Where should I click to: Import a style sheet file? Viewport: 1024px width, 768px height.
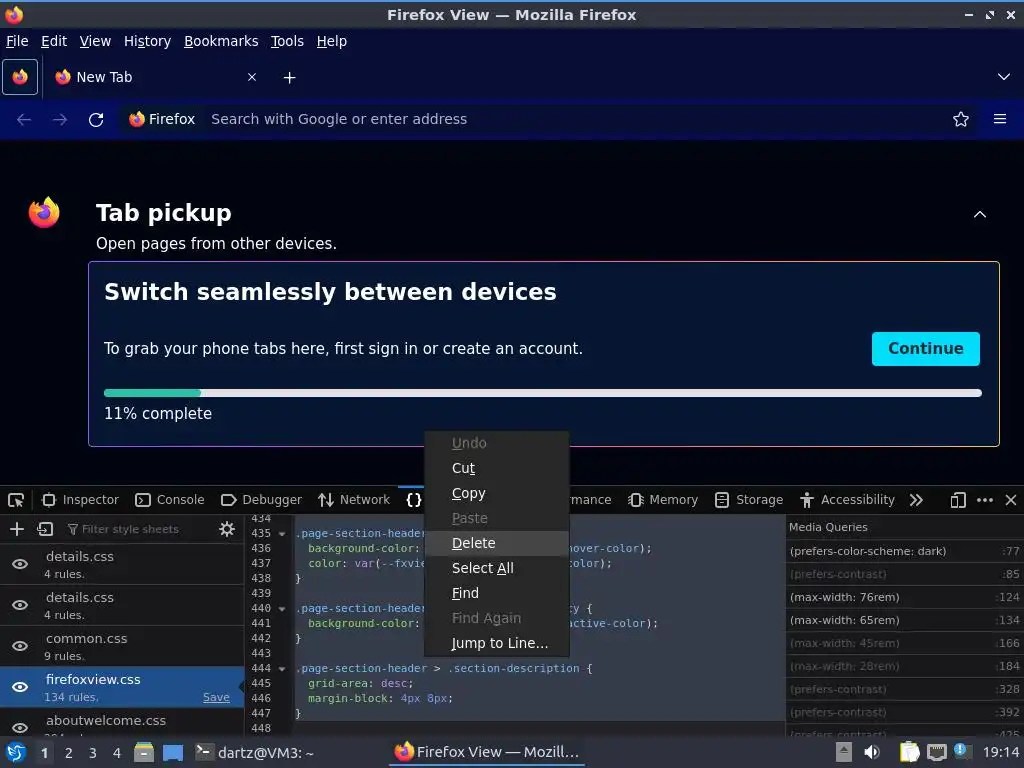coord(45,529)
